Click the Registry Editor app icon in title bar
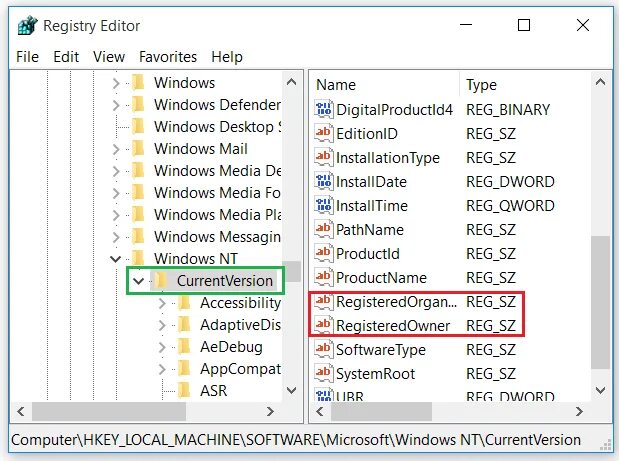 (x=27, y=26)
